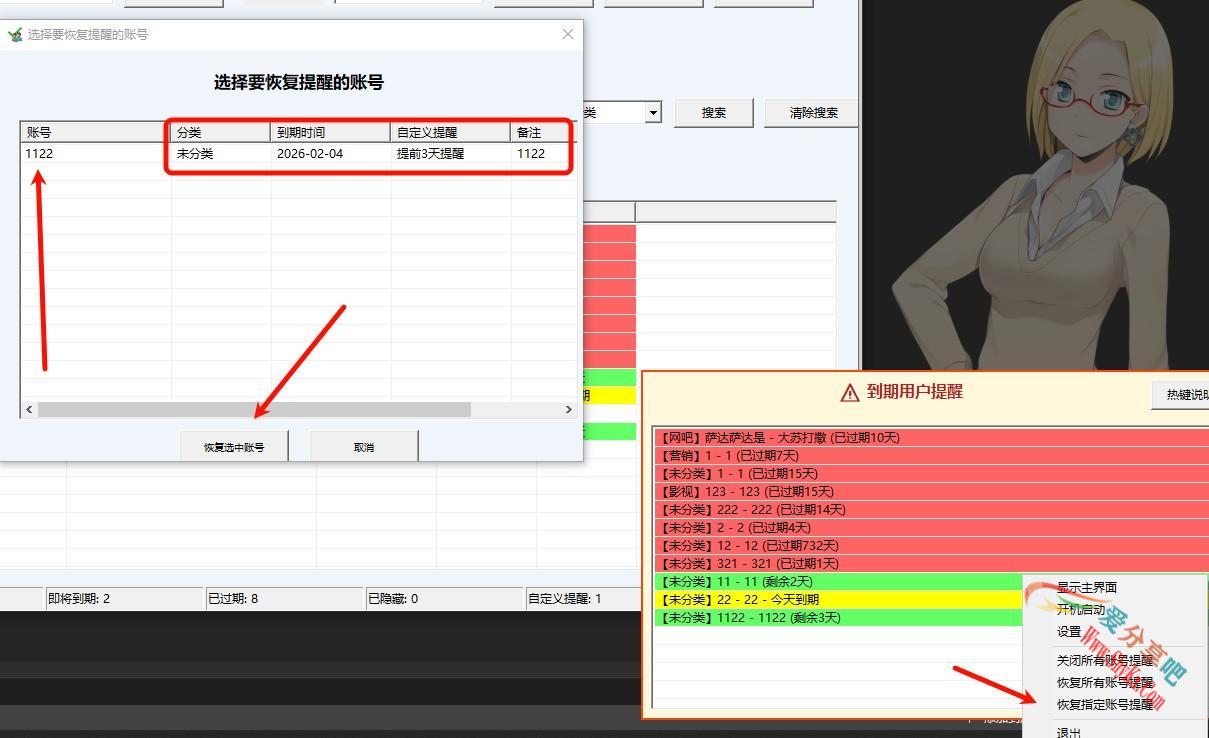Click the expired entry 【影视】123 - 123

point(750,491)
